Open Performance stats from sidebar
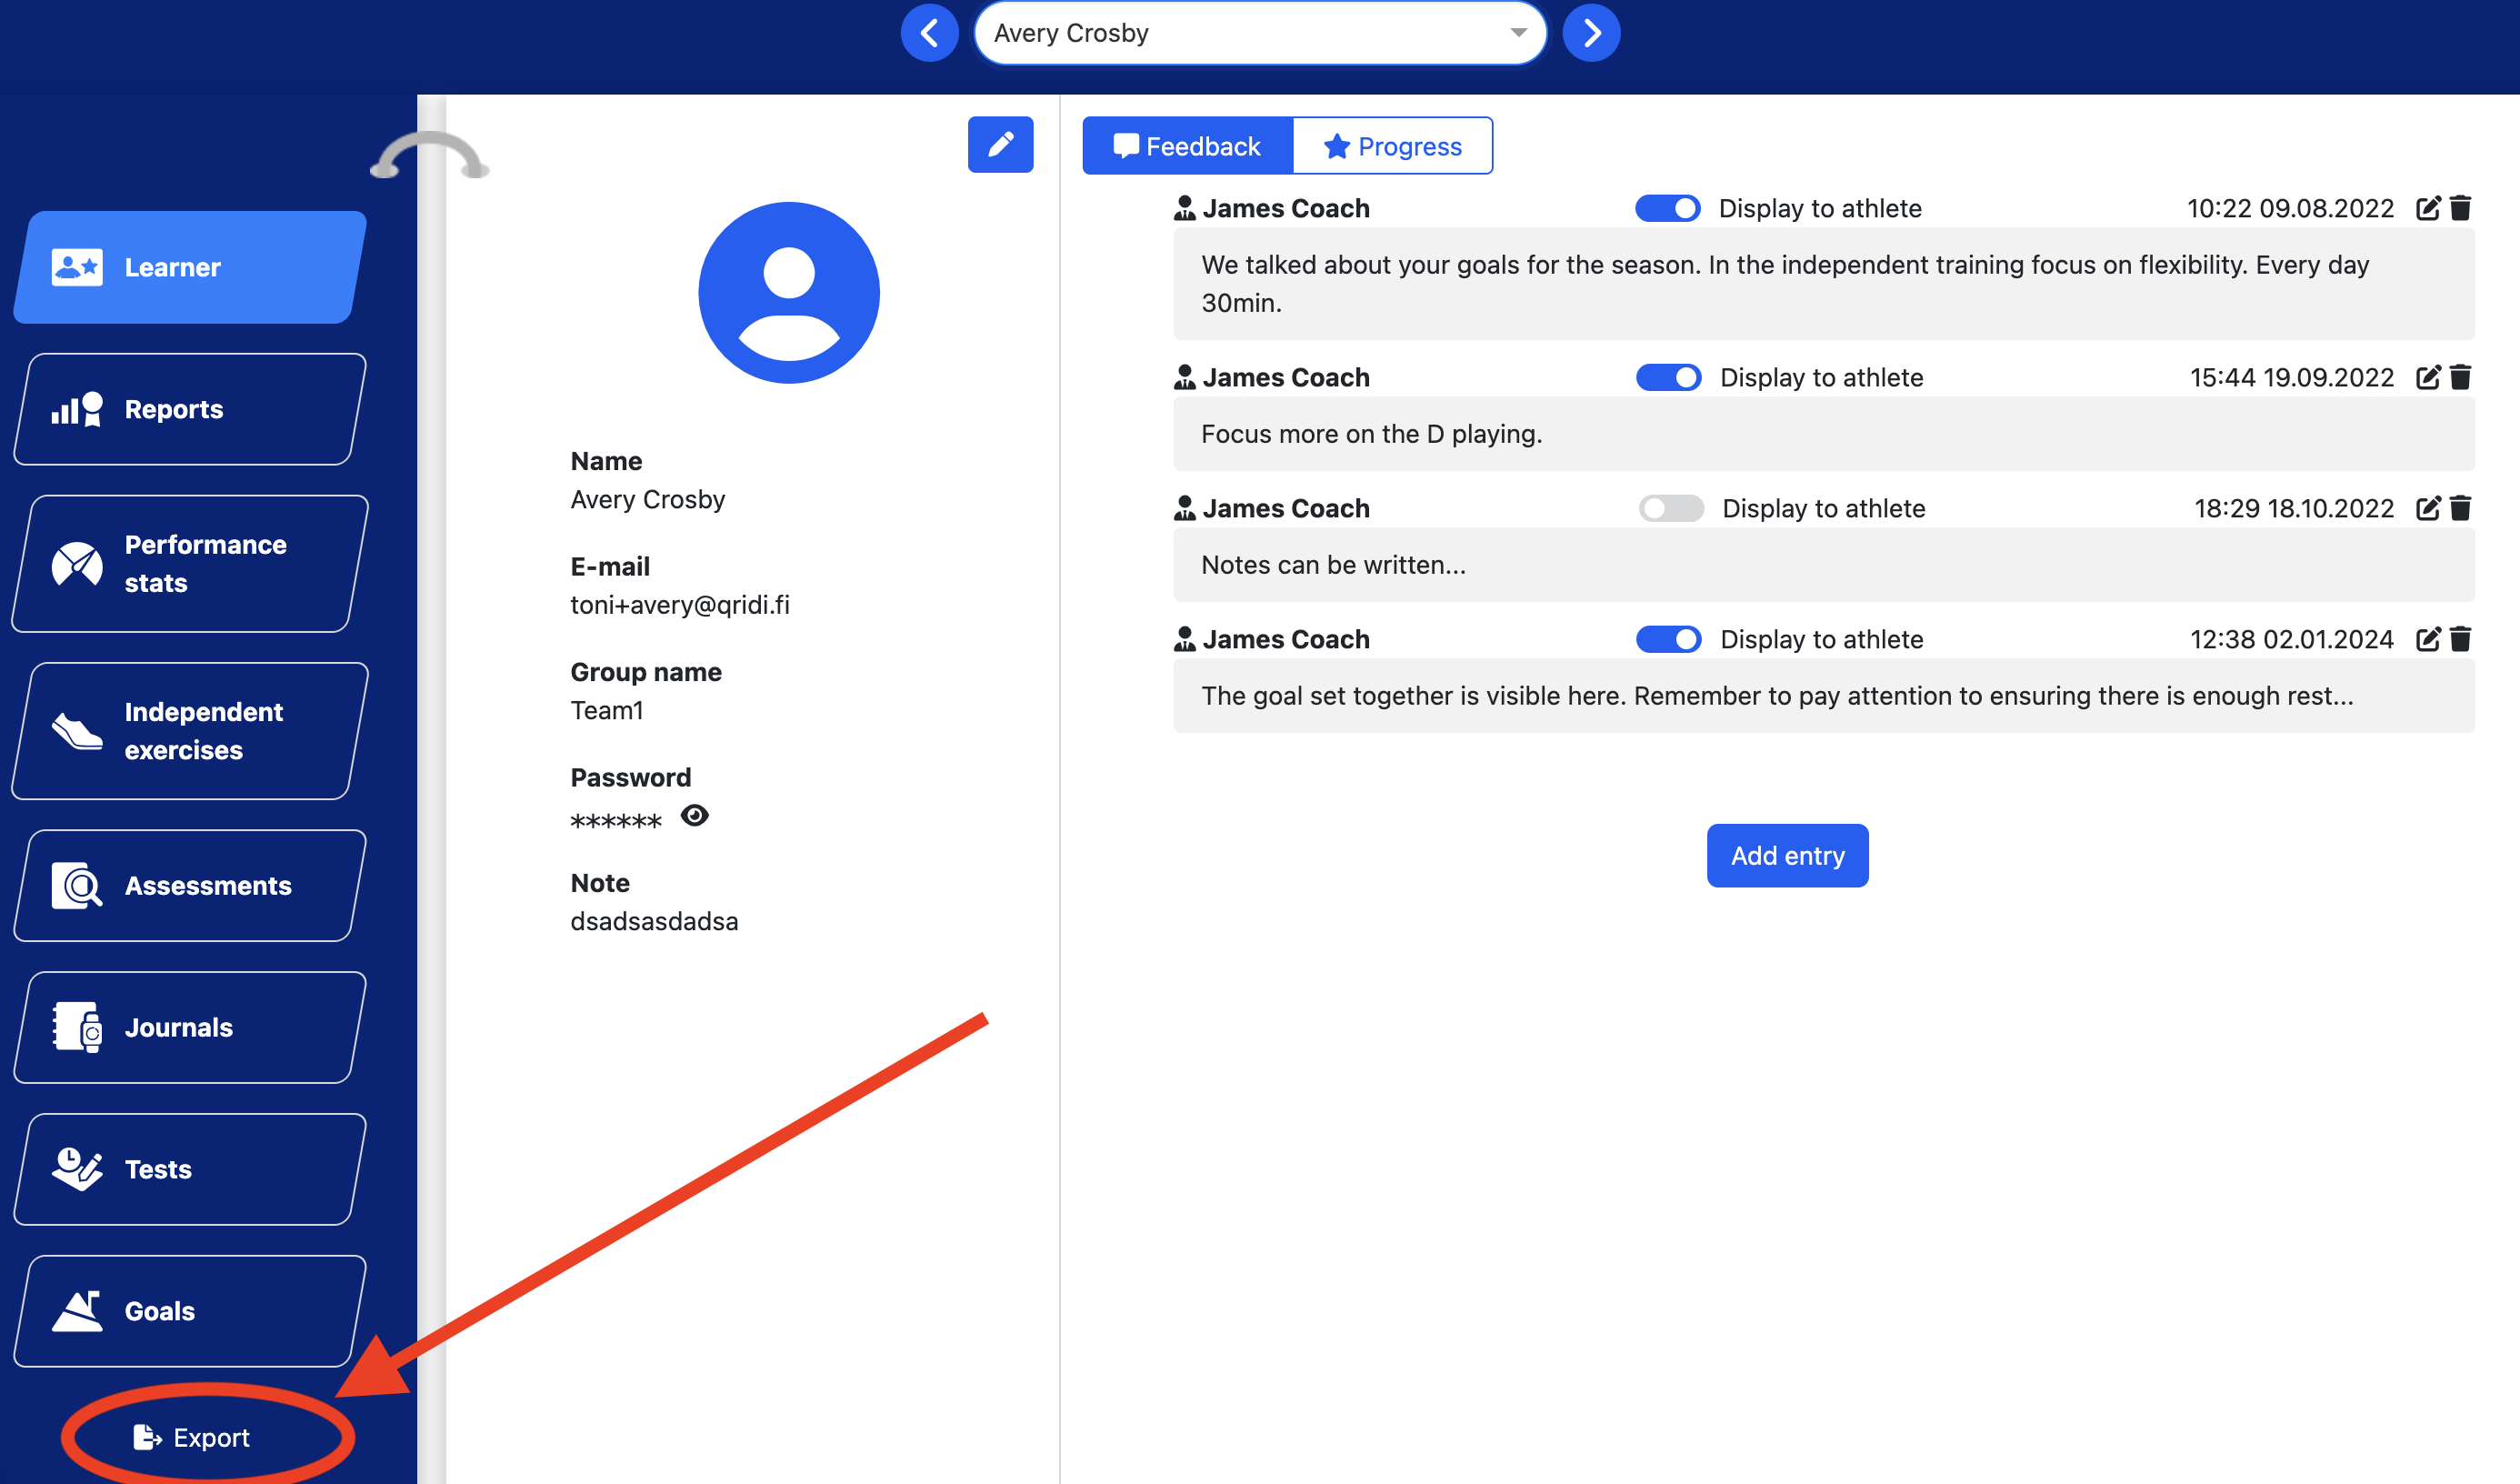The width and height of the screenshot is (2520, 1484). click(x=190, y=564)
